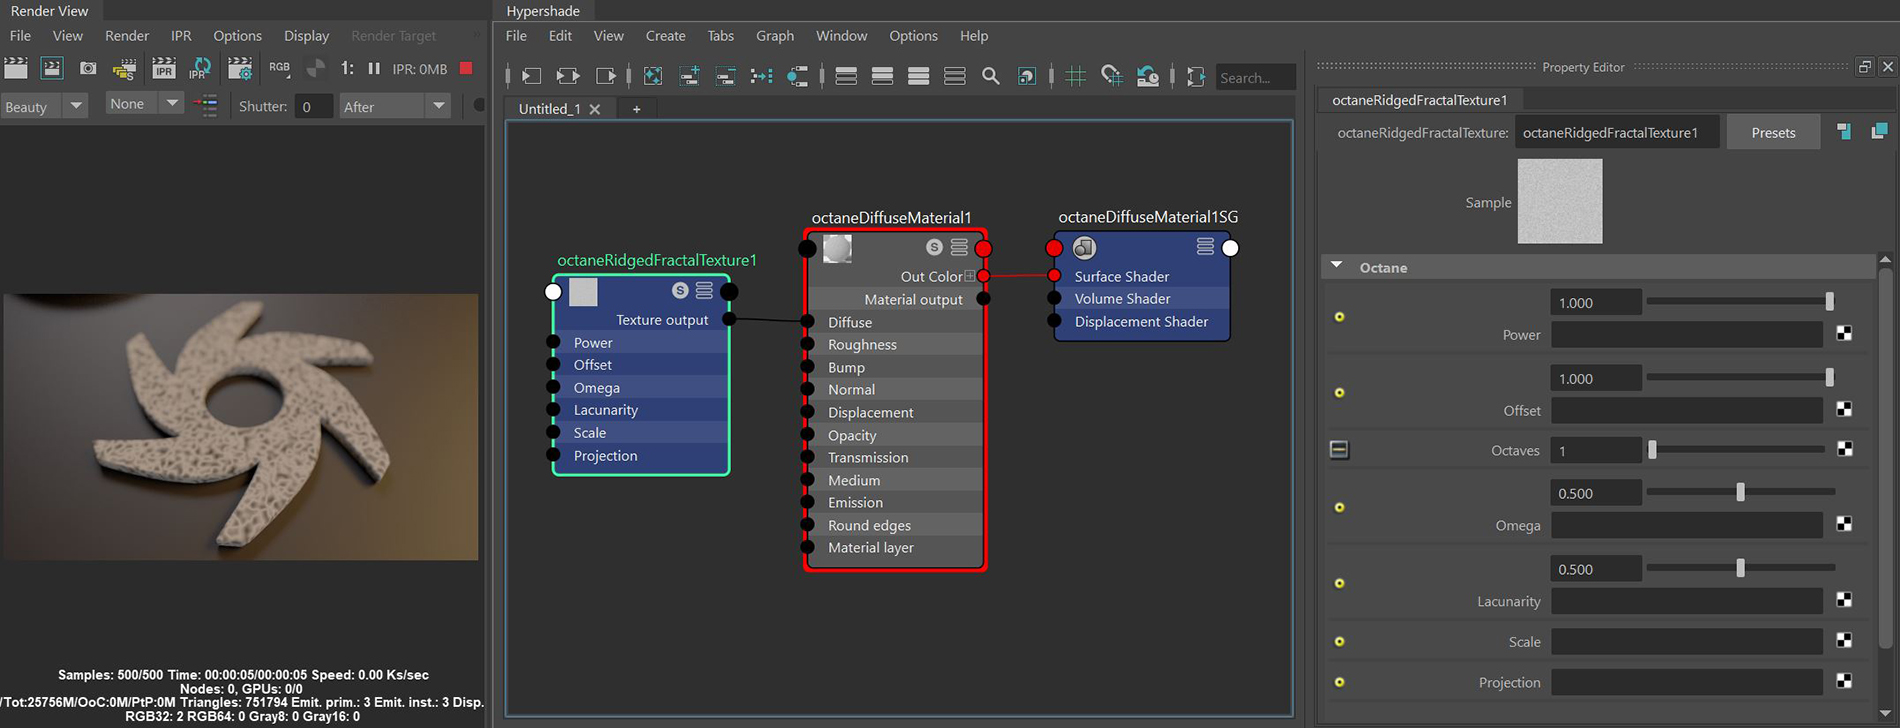Toggle grid display in Hypershade work area
Image resolution: width=1900 pixels, height=728 pixels.
click(x=1075, y=76)
